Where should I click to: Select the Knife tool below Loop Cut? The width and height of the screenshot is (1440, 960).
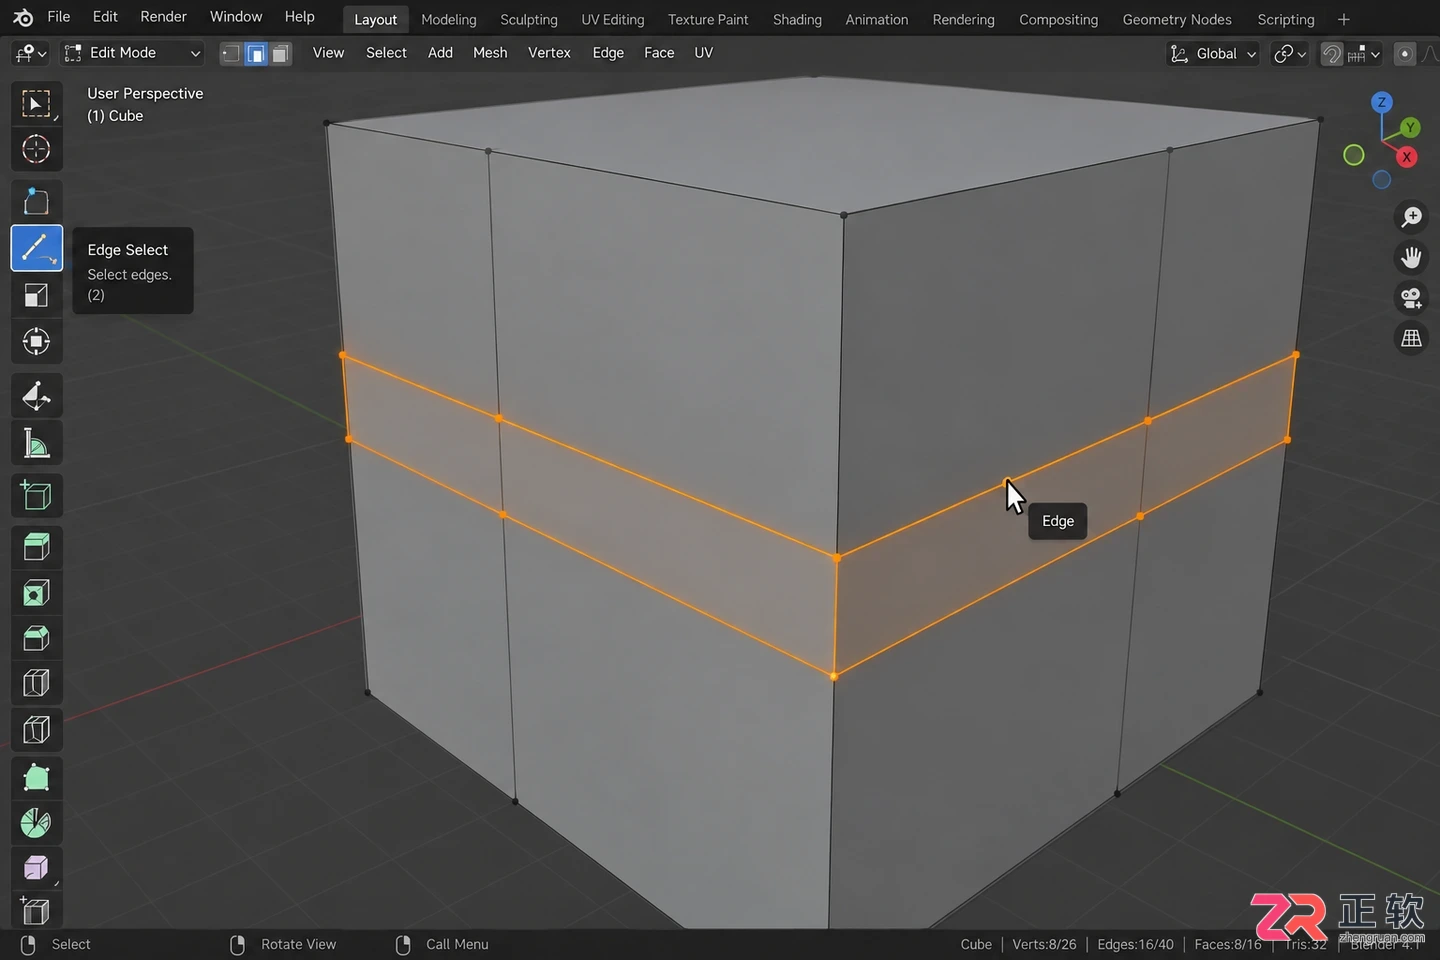coord(36,730)
